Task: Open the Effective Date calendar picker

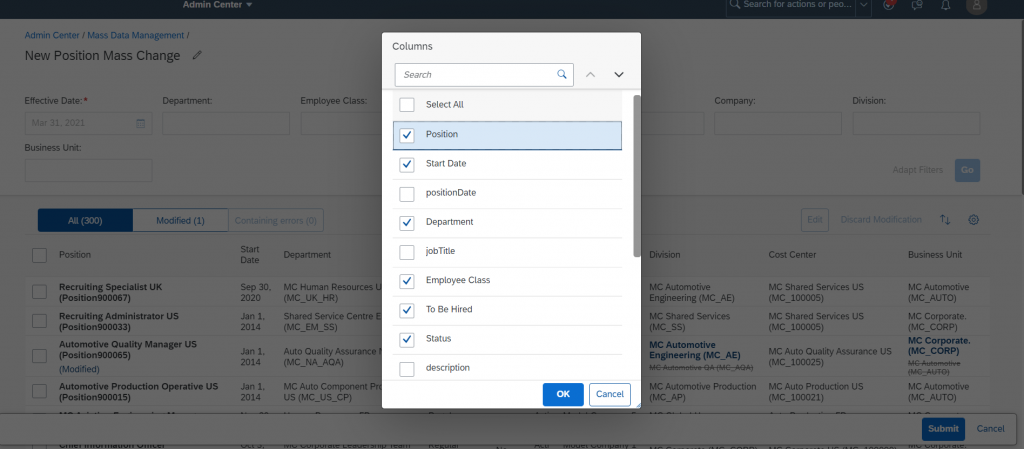Action: click(x=140, y=123)
